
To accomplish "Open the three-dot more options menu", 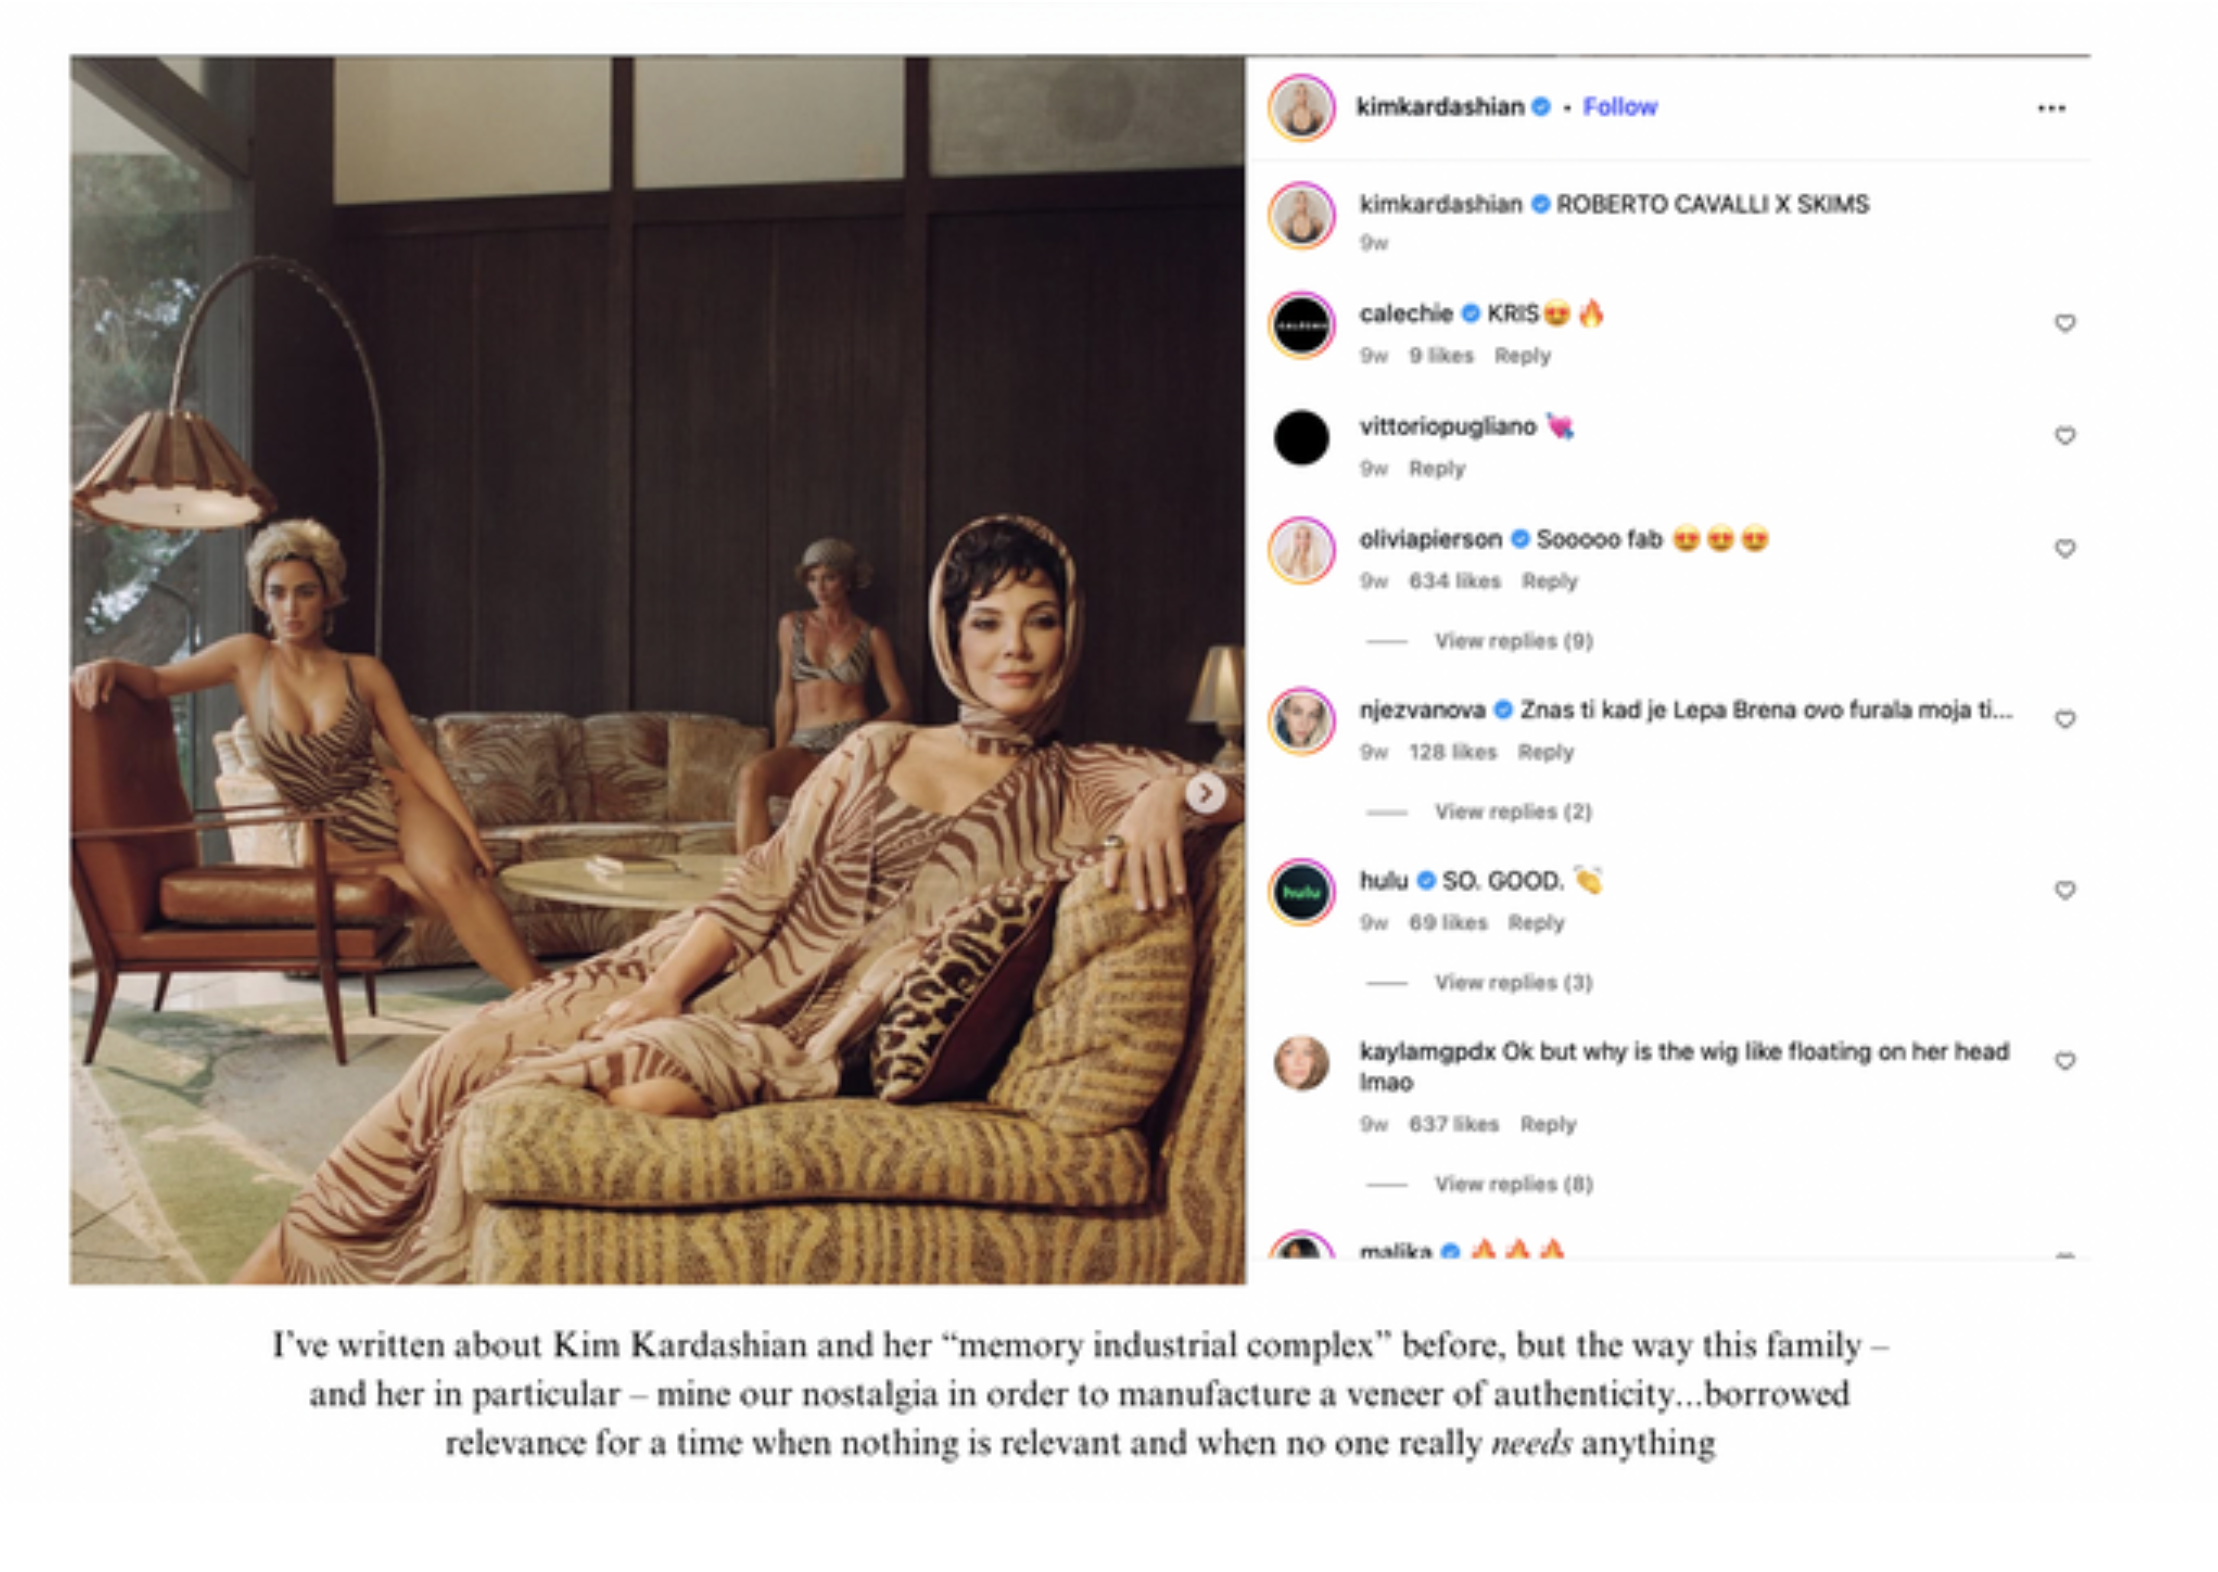I will (x=2050, y=108).
